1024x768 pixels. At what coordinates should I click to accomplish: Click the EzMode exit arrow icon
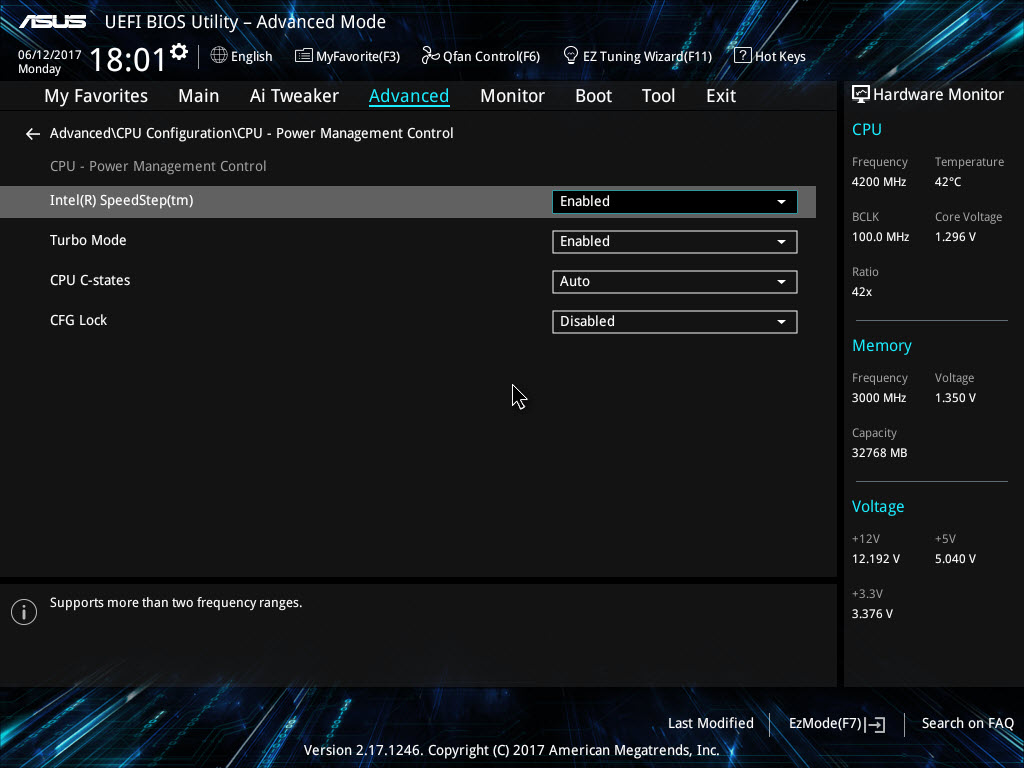pyautogui.click(x=876, y=724)
